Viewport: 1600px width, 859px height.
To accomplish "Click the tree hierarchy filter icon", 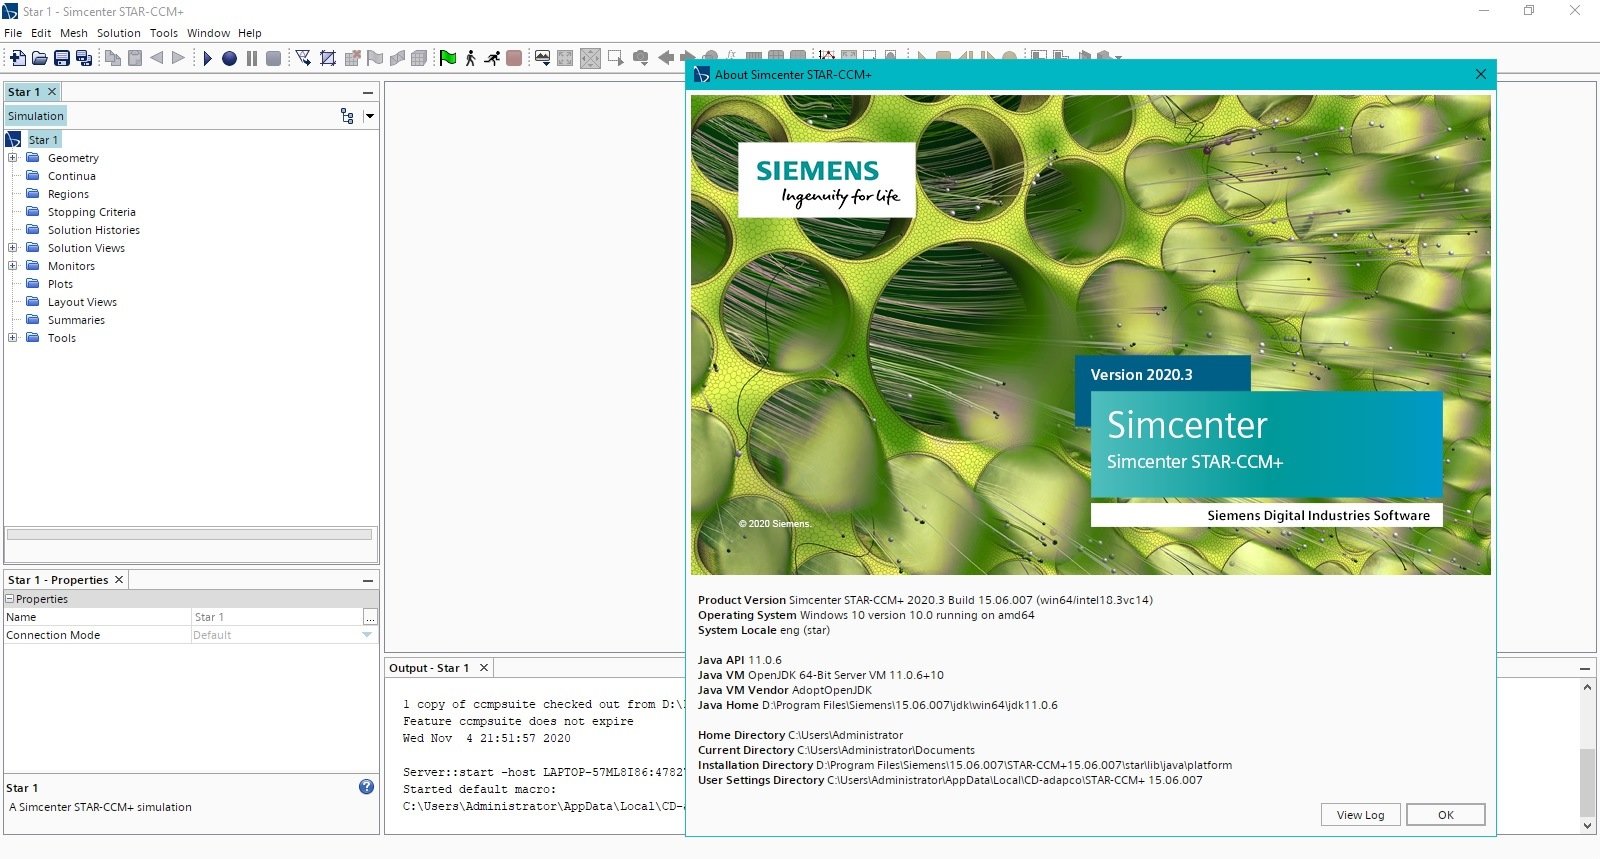I will point(347,116).
